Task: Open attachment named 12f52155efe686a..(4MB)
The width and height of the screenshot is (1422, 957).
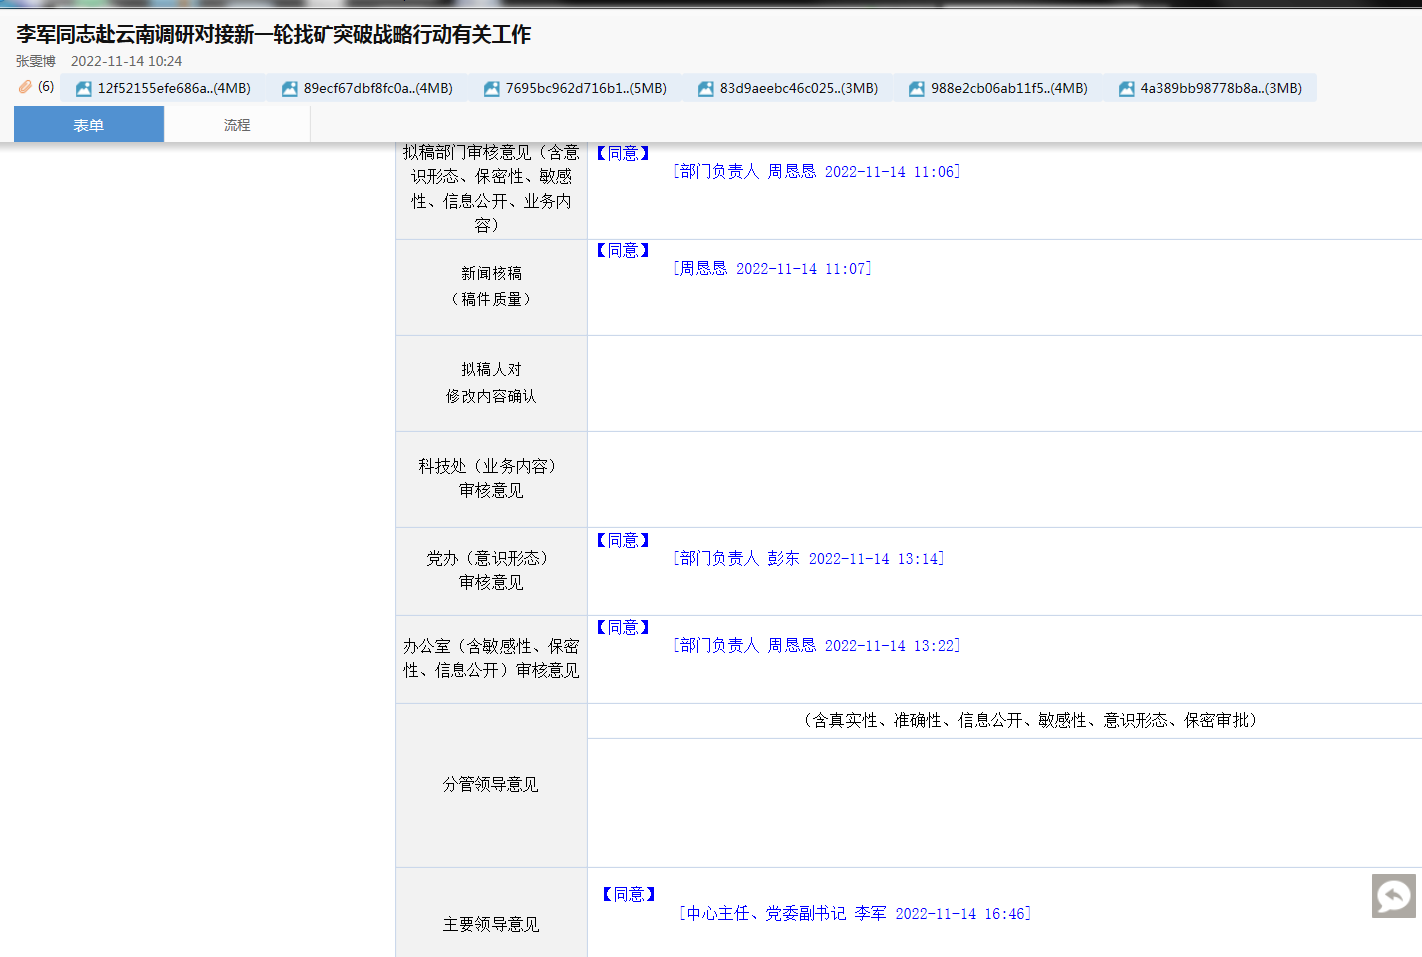Action: [x=174, y=89]
